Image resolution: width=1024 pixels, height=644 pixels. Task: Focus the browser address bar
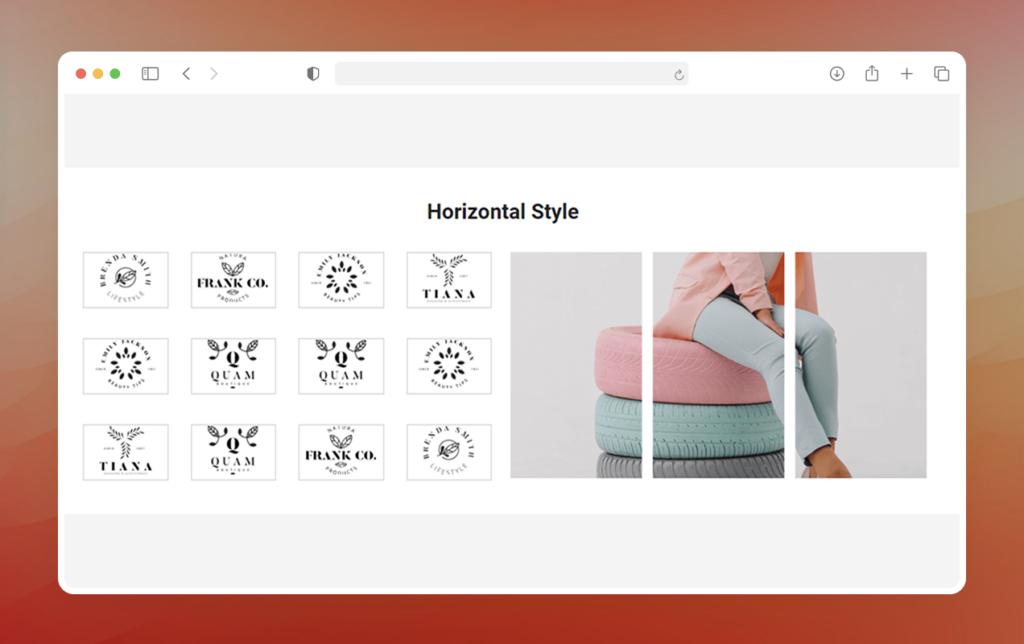(x=511, y=74)
